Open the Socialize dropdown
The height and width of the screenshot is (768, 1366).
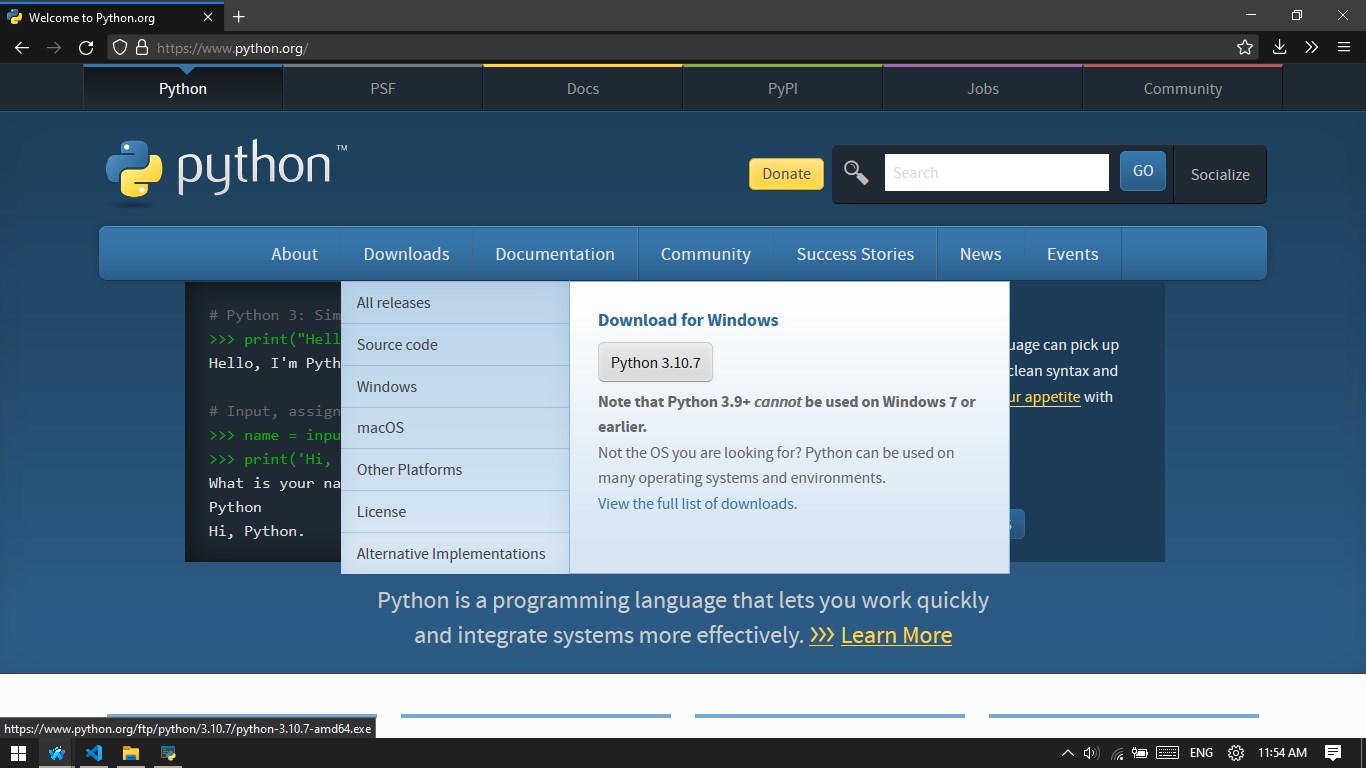pyautogui.click(x=1220, y=174)
